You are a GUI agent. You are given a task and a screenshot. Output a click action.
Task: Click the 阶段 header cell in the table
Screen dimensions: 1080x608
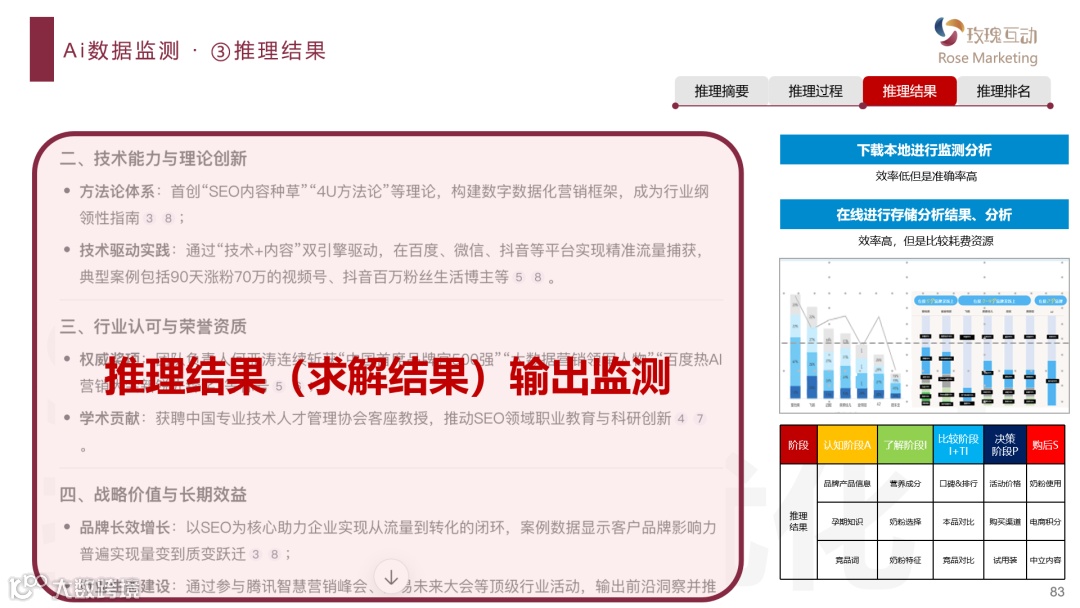pyautogui.click(x=798, y=445)
